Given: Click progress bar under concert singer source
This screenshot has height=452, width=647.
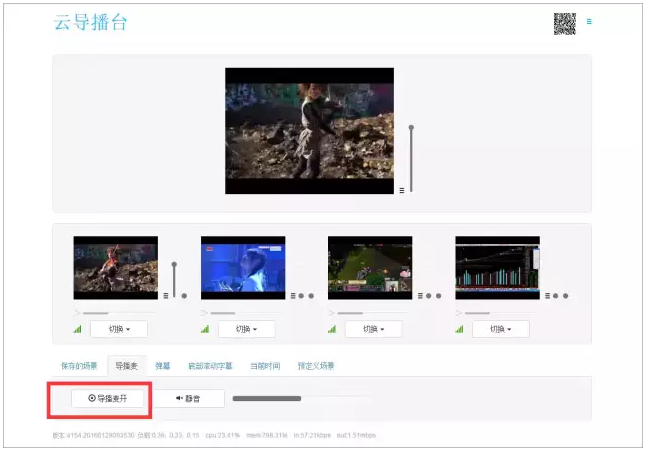Looking at the screenshot, I should click(x=247, y=313).
